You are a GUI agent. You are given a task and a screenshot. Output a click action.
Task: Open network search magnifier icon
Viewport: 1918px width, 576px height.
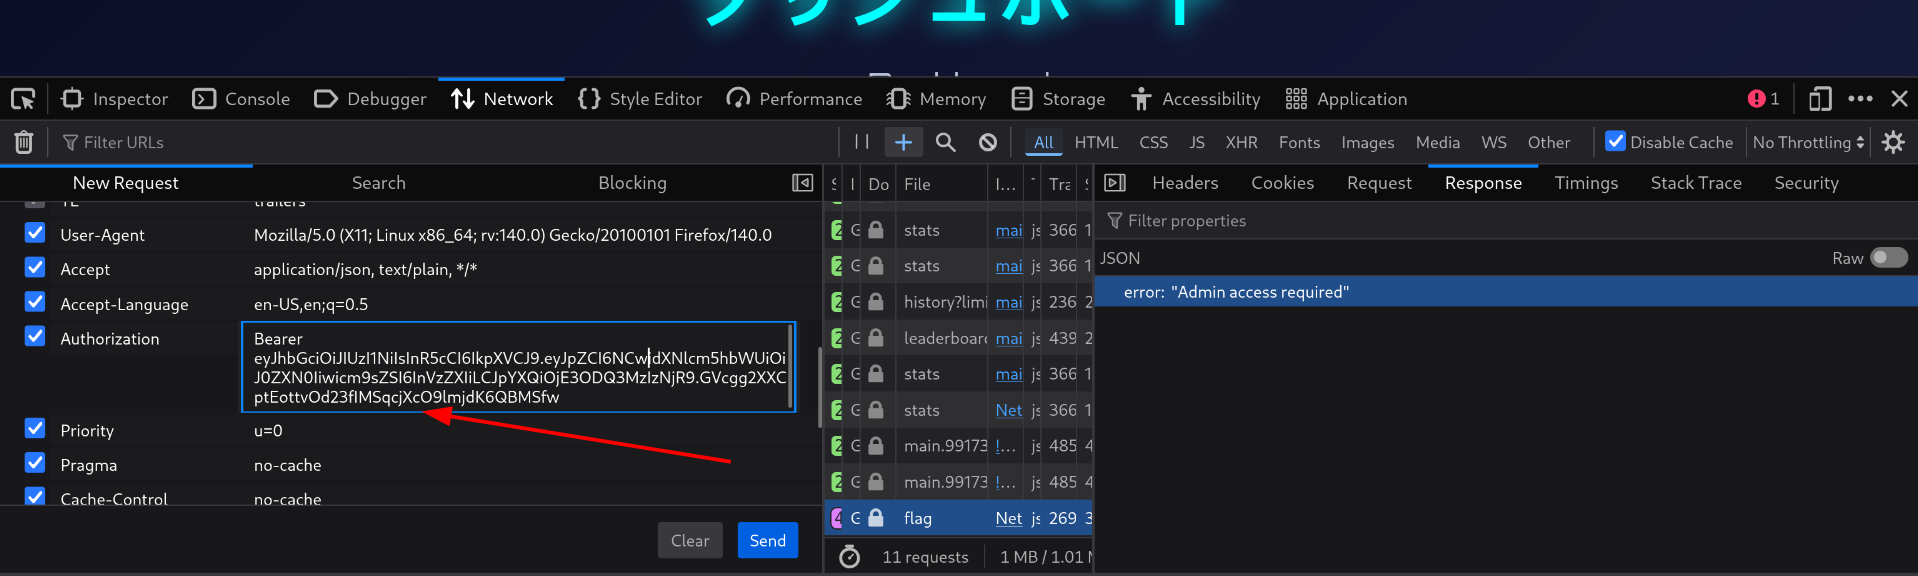click(946, 142)
